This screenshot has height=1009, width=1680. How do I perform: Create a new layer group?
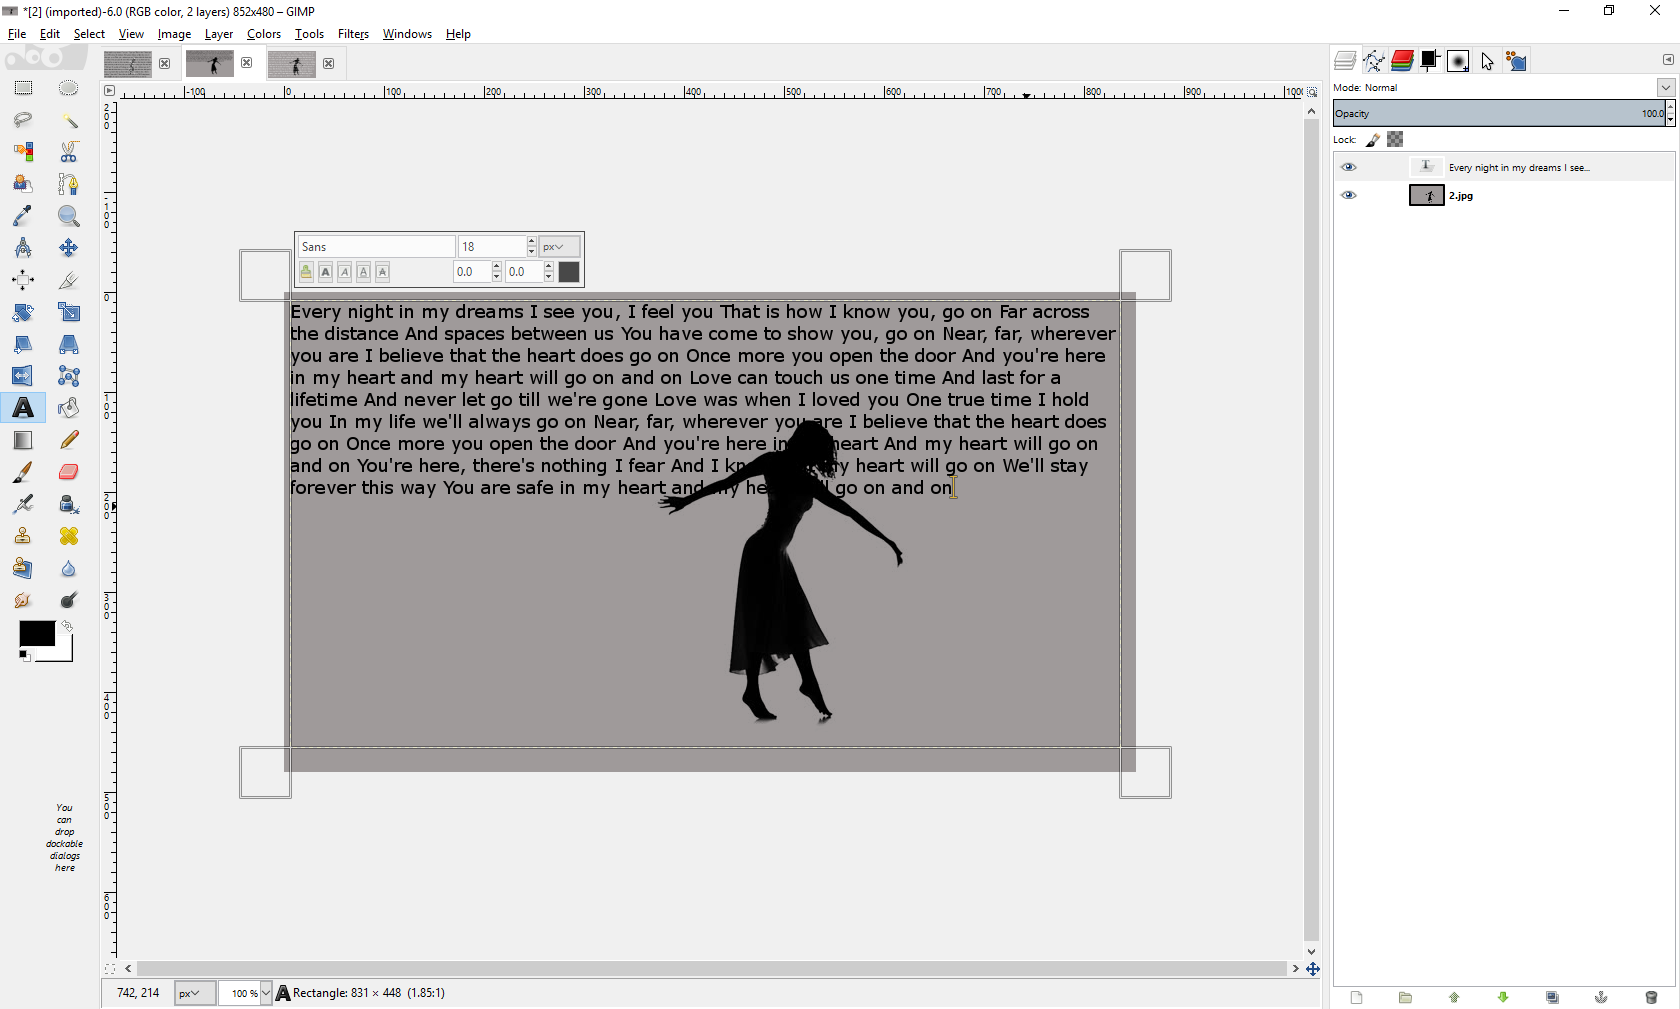[x=1405, y=997]
